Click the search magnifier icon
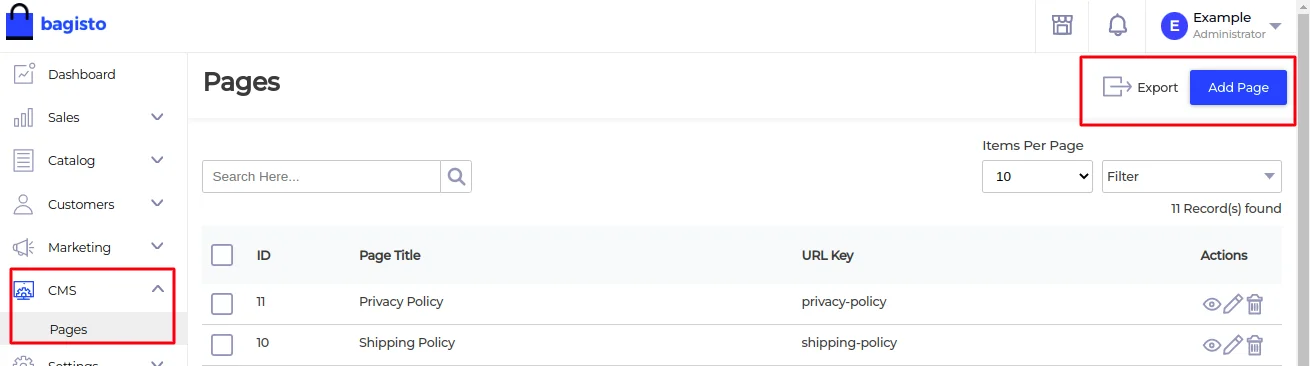The image size is (1310, 366). 456,176
